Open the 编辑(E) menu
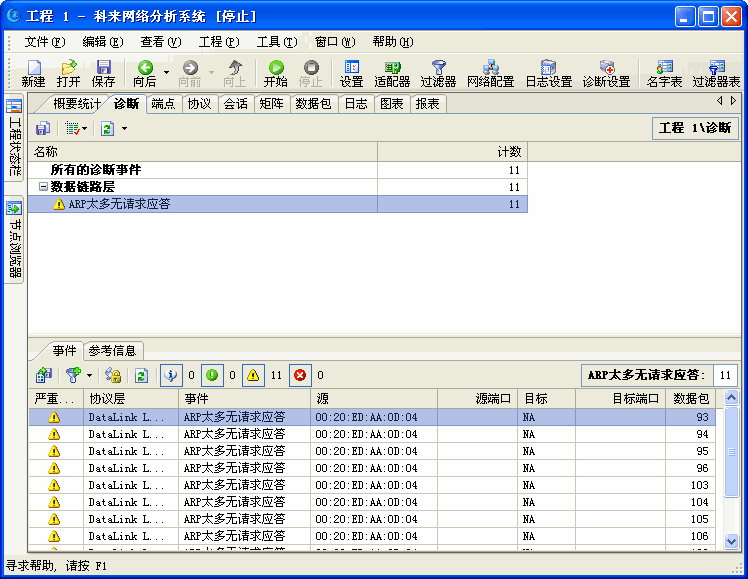The width and height of the screenshot is (748, 579). pyautogui.click(x=103, y=42)
